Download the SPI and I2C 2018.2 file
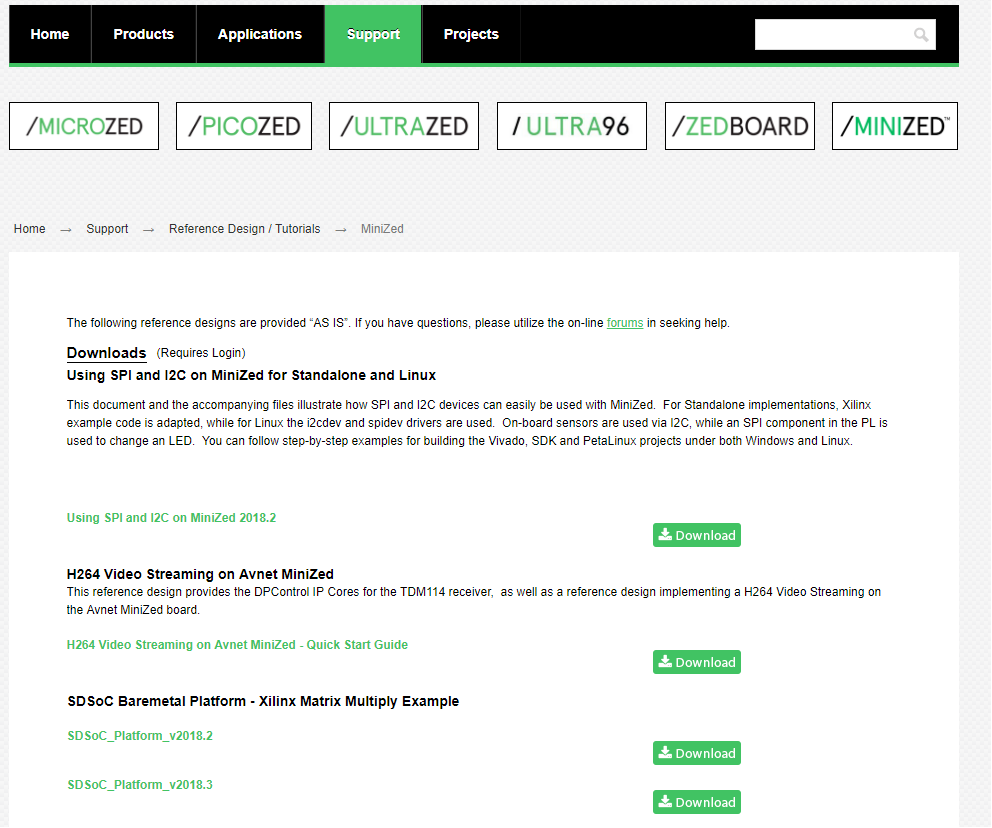 [697, 535]
